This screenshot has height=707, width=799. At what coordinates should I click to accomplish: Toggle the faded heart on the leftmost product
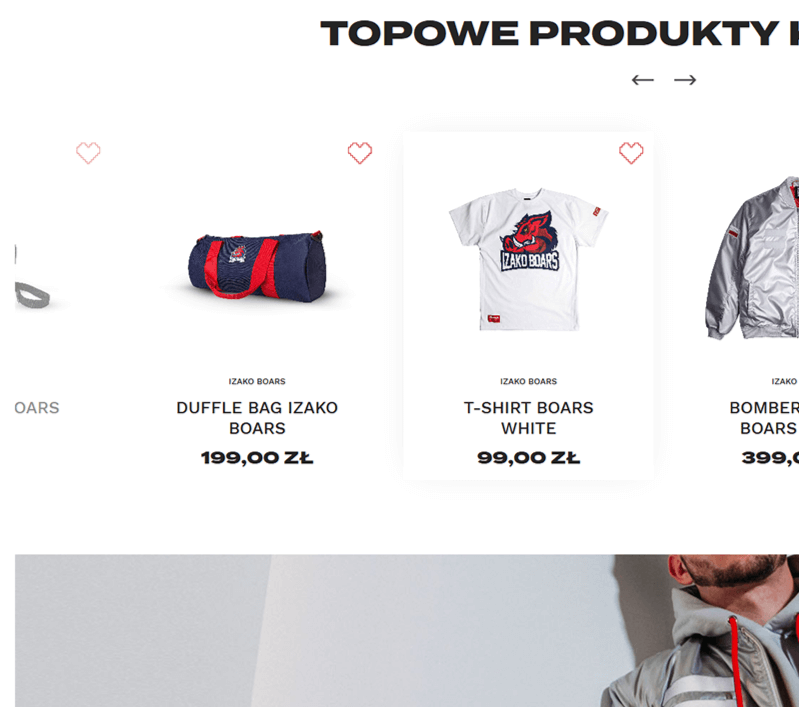coord(88,153)
